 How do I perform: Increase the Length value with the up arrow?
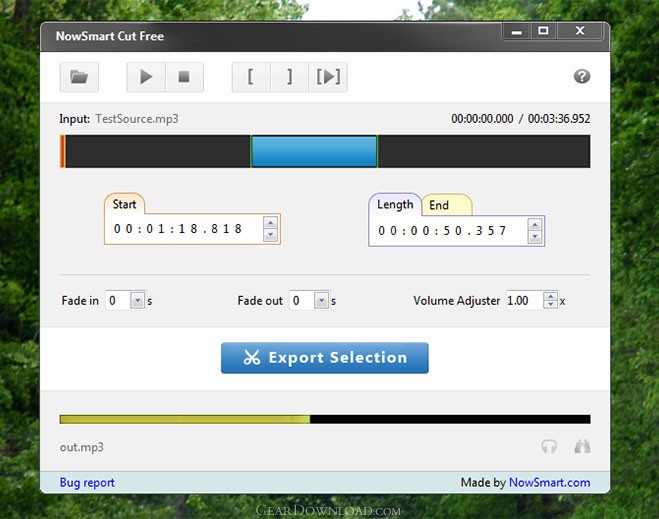click(535, 224)
